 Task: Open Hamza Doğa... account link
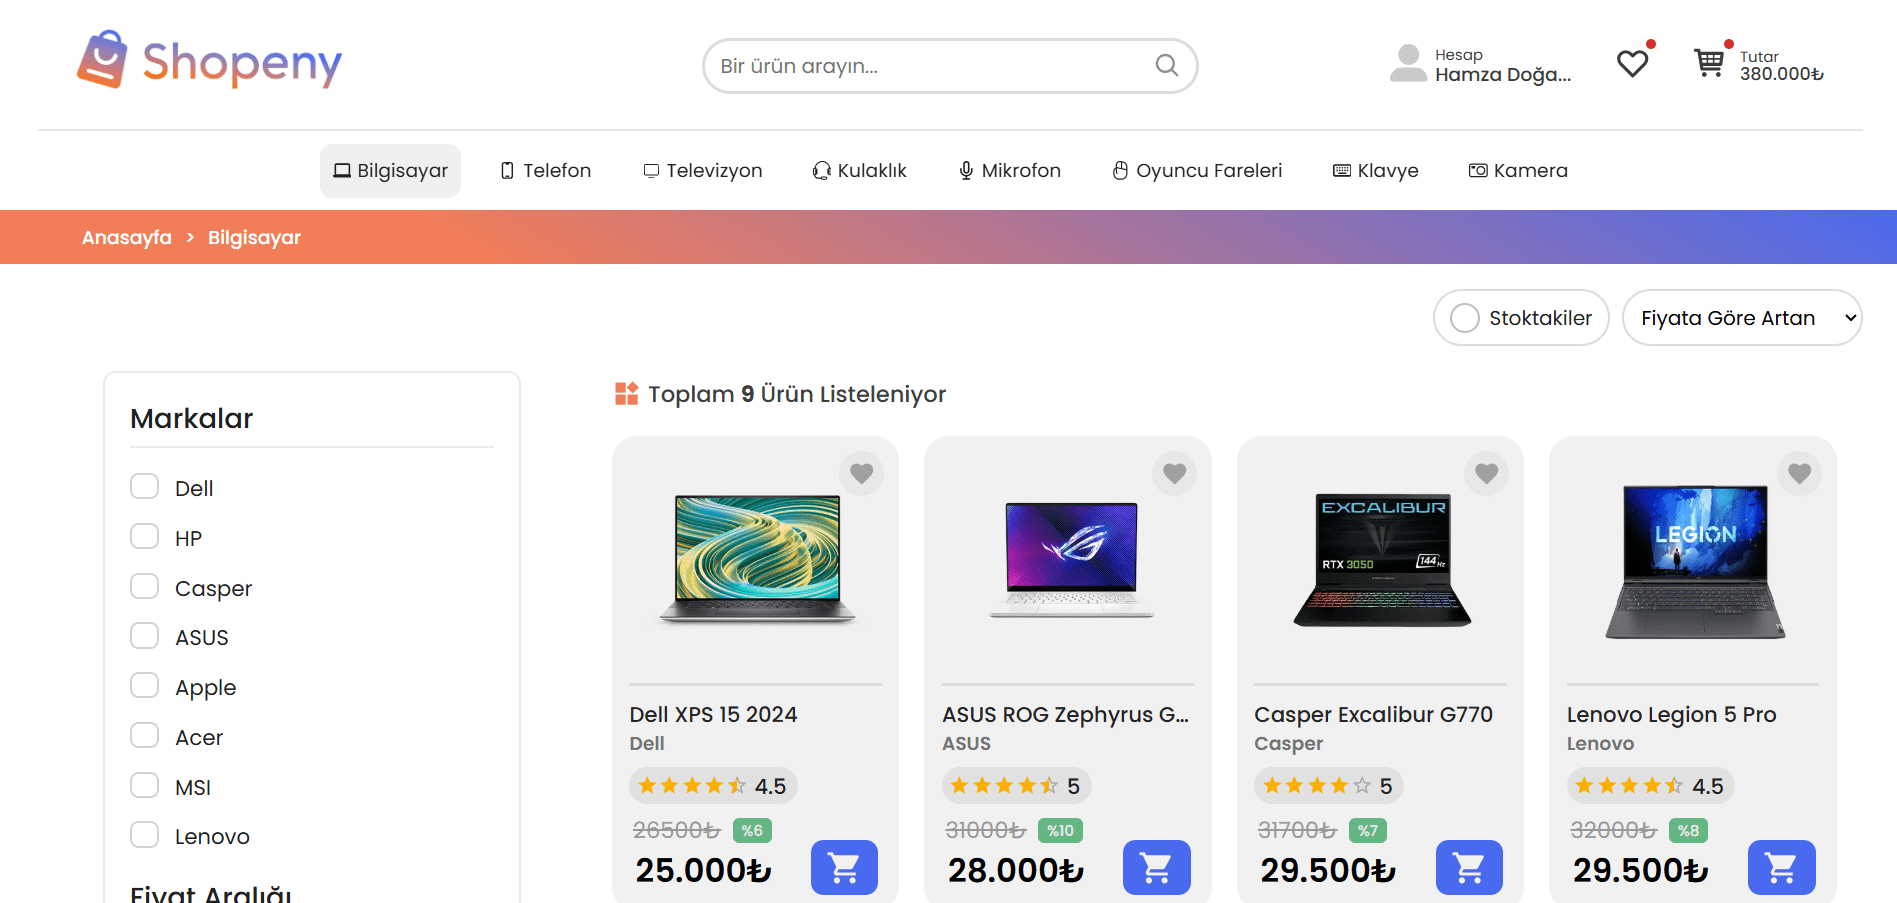click(1503, 74)
